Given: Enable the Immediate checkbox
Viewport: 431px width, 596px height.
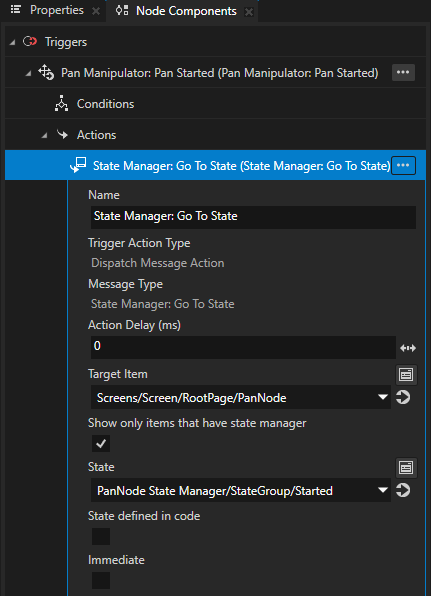Looking at the screenshot, I should (x=101, y=580).
